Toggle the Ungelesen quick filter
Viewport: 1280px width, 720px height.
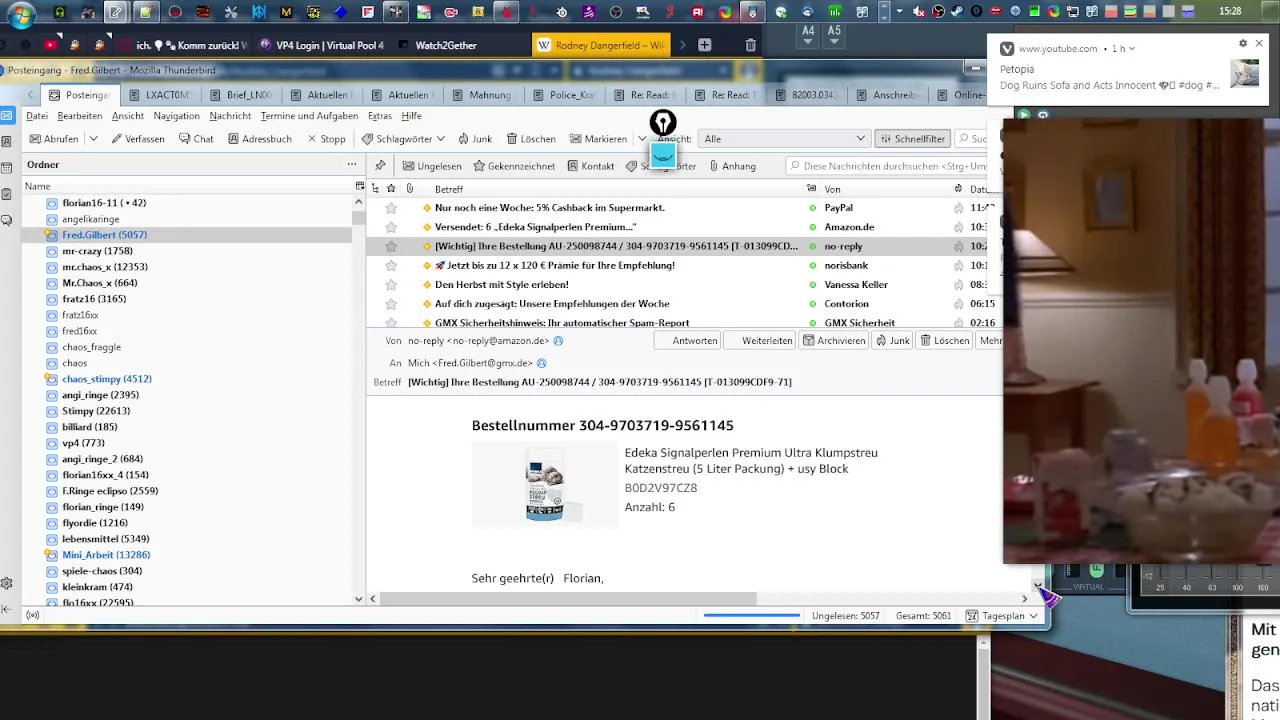point(432,166)
